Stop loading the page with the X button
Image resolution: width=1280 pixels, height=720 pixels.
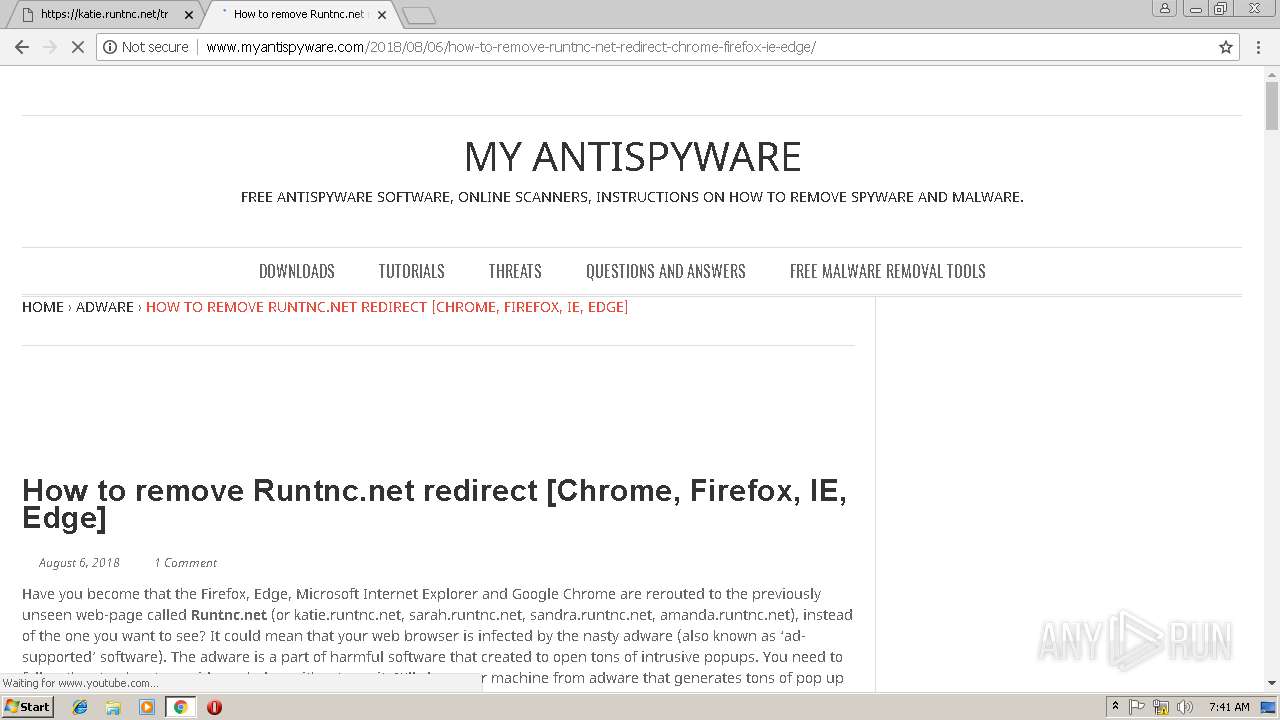click(x=77, y=47)
